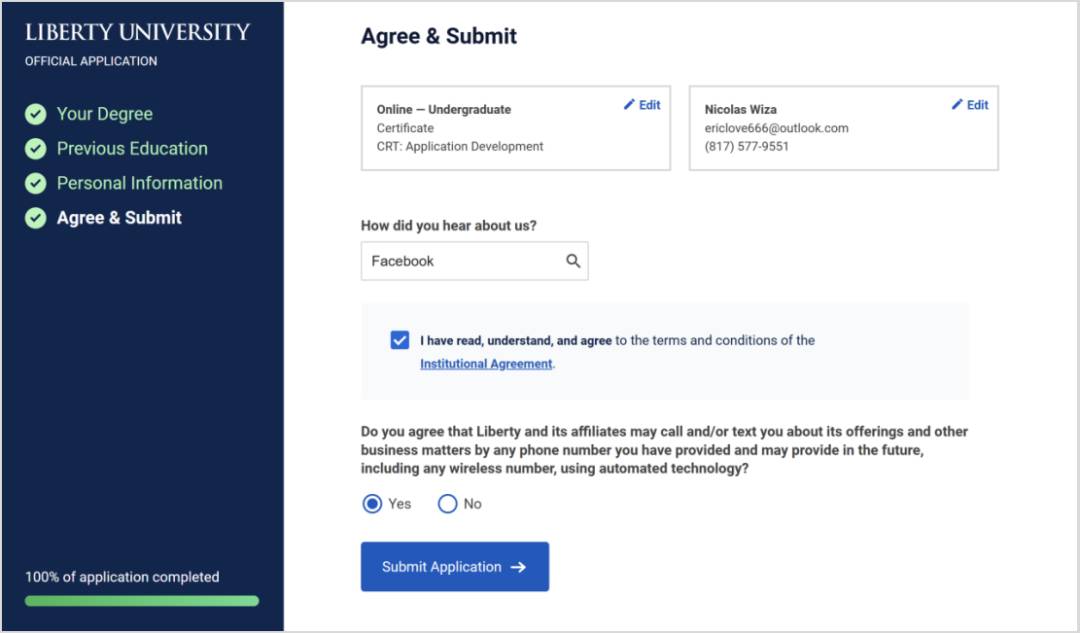Click the checkmark icon next to Previous Education

[36, 149]
